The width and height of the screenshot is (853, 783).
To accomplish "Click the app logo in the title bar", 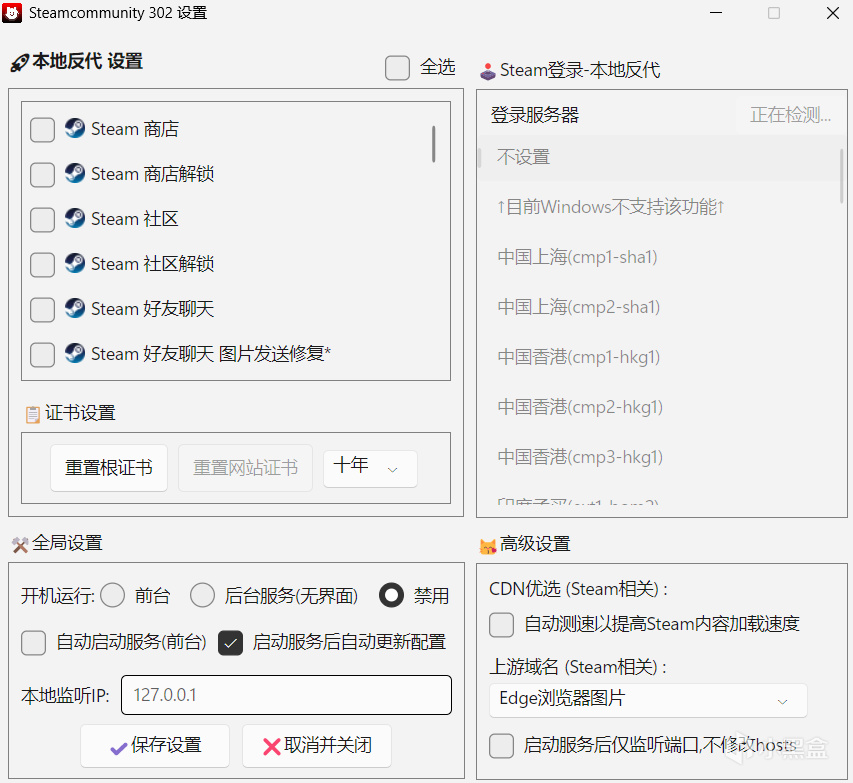I will tap(12, 13).
